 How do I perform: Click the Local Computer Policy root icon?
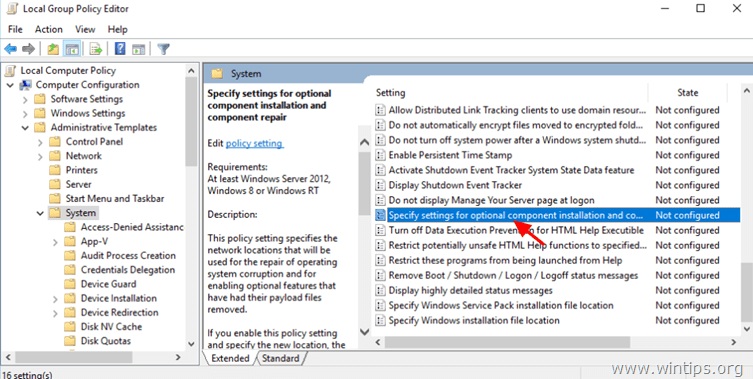[x=10, y=71]
